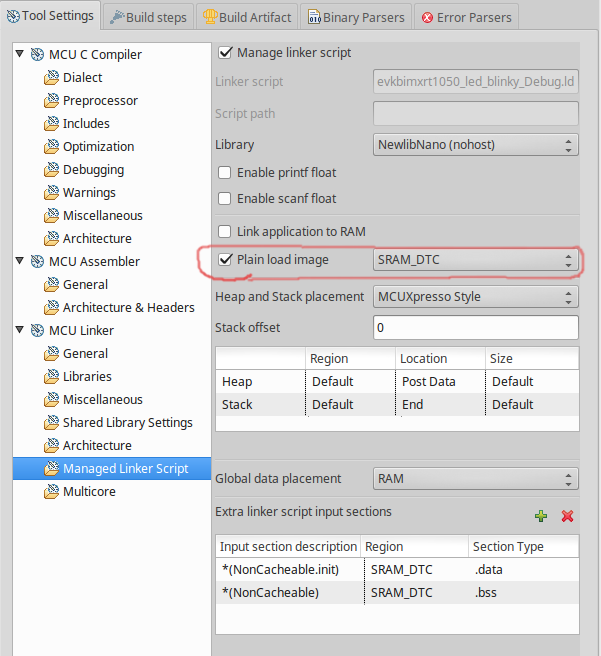
Task: Select Architecture & Headers tree item
Action: 128,308
